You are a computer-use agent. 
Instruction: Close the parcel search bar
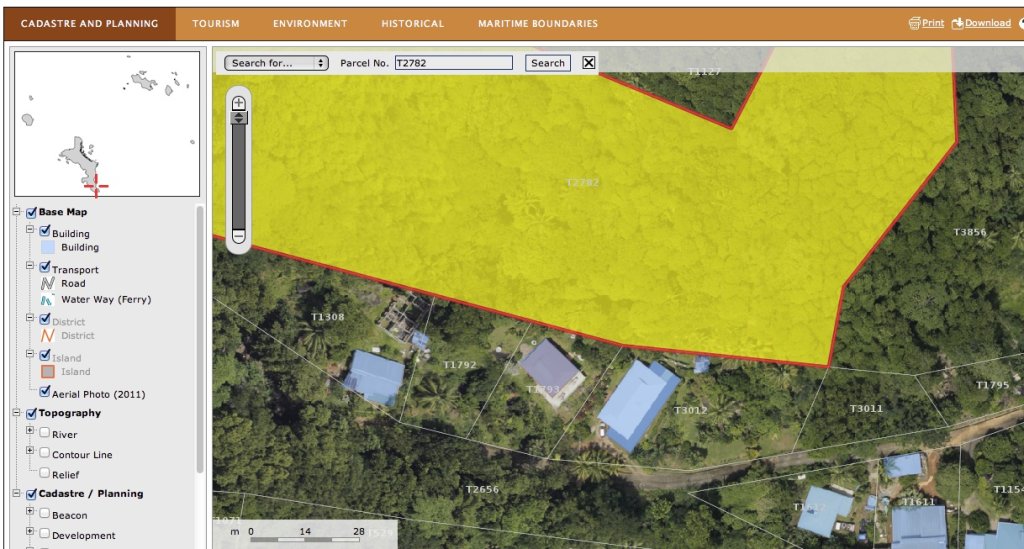[x=588, y=63]
